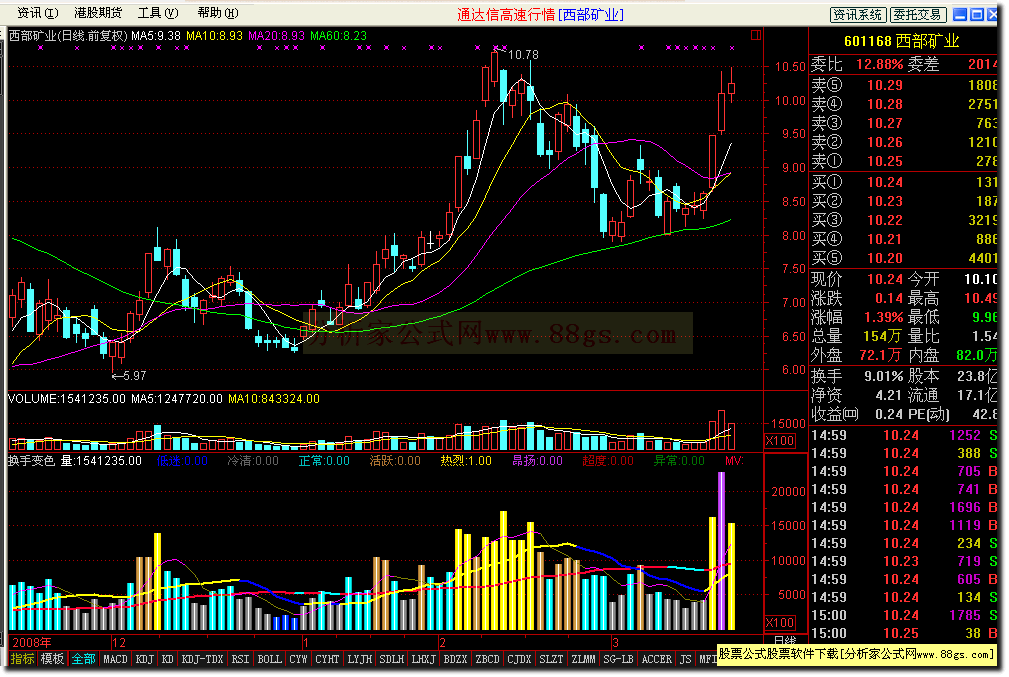Click the X100 label in turnover indicator panel
Screen dimensions: 1009x677
[779, 623]
